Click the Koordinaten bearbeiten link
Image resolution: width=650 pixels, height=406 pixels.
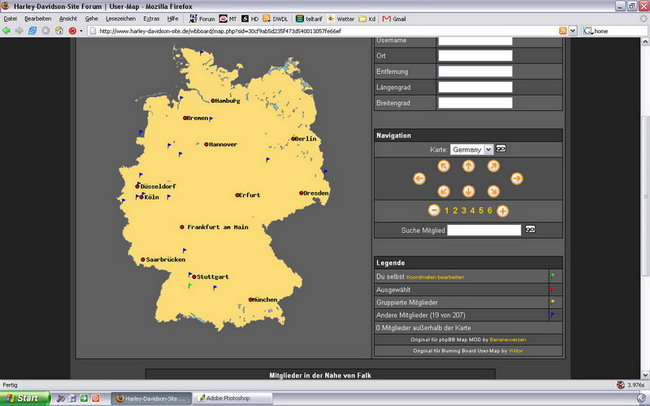pos(435,277)
